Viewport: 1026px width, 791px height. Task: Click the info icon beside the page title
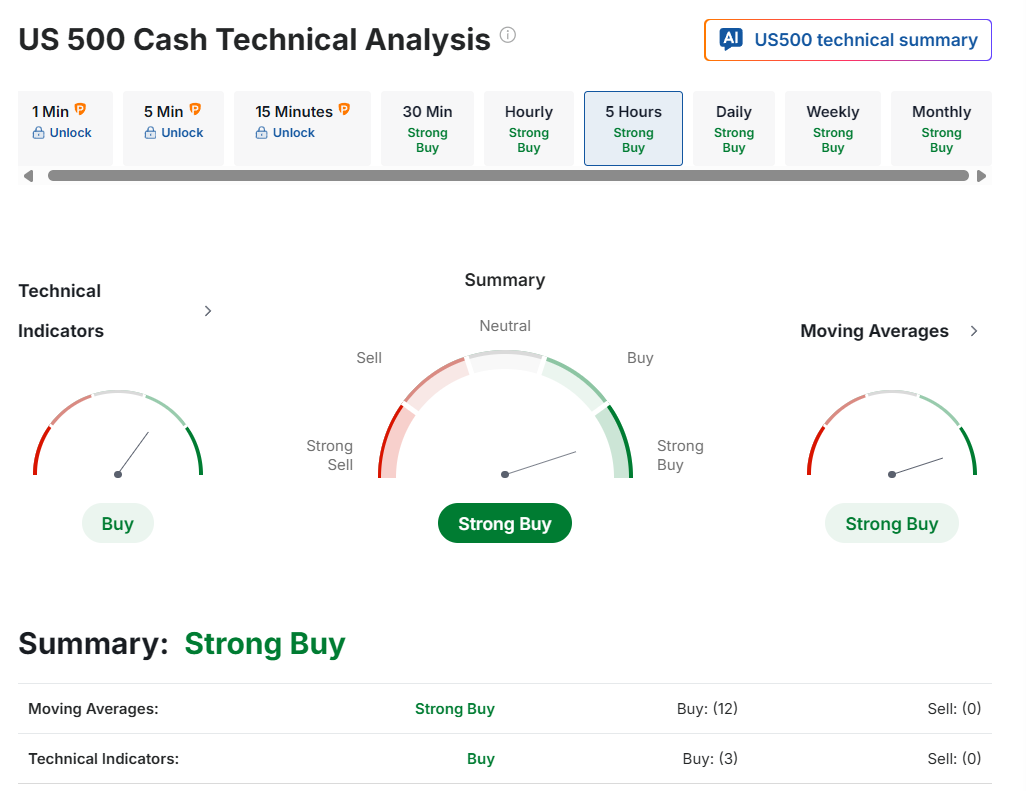pyautogui.click(x=508, y=36)
